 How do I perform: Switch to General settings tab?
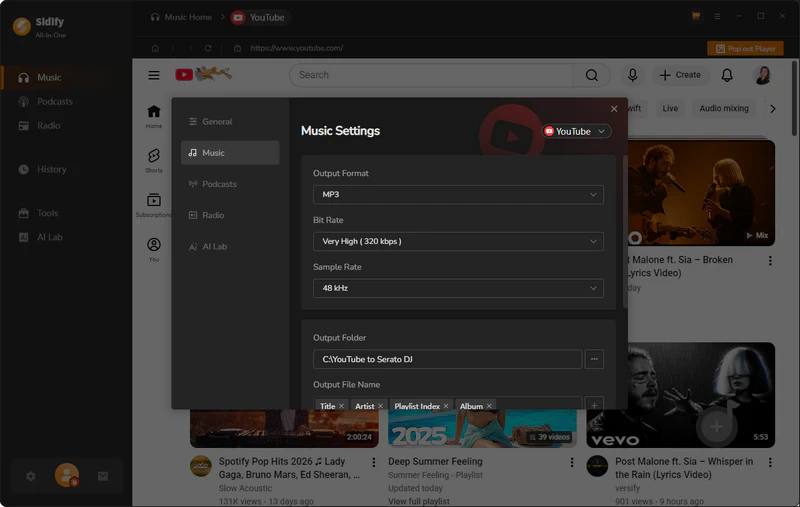(x=230, y=121)
